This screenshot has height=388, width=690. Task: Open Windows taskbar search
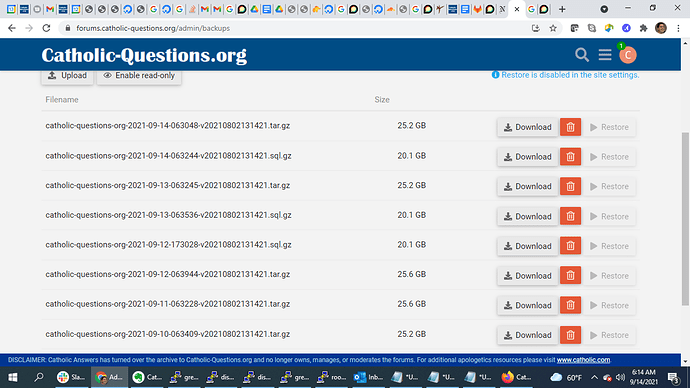39,377
